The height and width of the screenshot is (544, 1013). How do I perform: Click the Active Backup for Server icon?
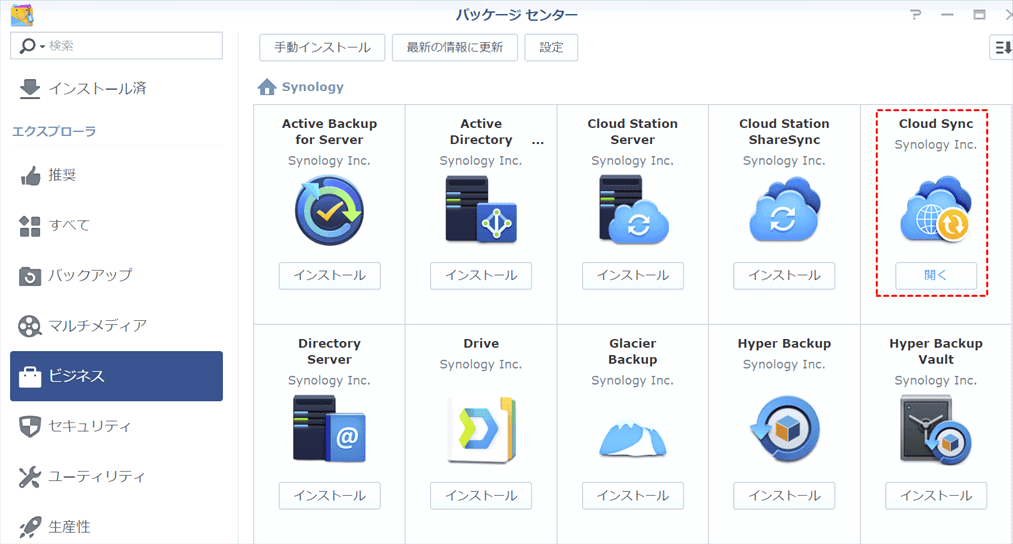tap(329, 210)
